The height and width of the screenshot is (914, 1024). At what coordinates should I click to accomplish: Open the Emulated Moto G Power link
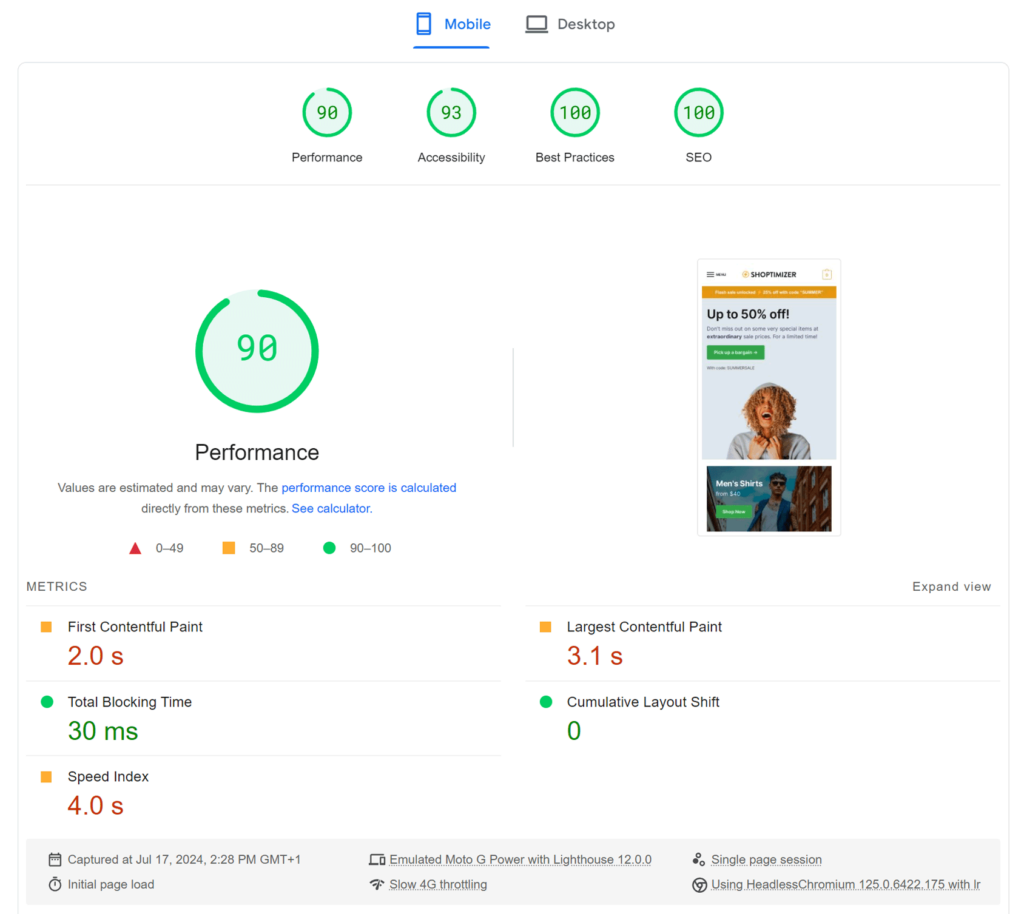pos(520,858)
